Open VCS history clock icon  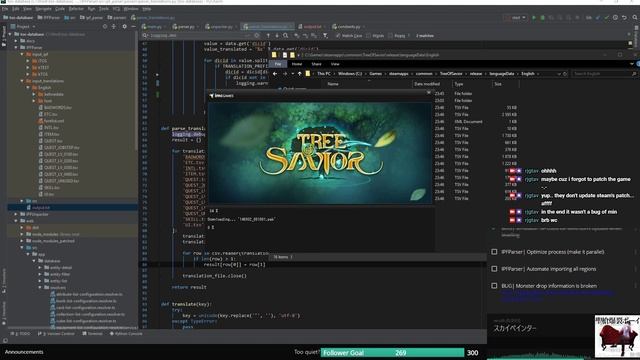(x=615, y=18)
